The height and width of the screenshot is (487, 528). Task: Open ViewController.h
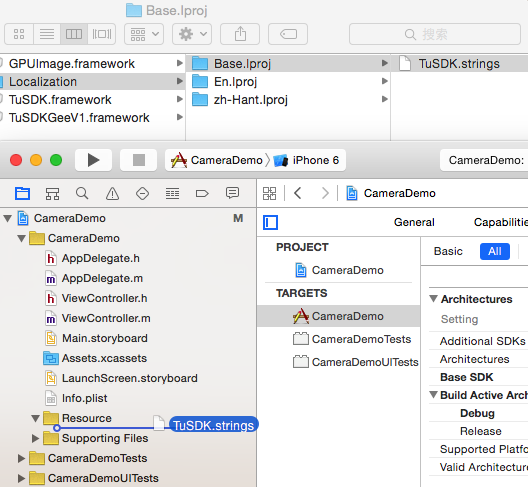pos(96,298)
